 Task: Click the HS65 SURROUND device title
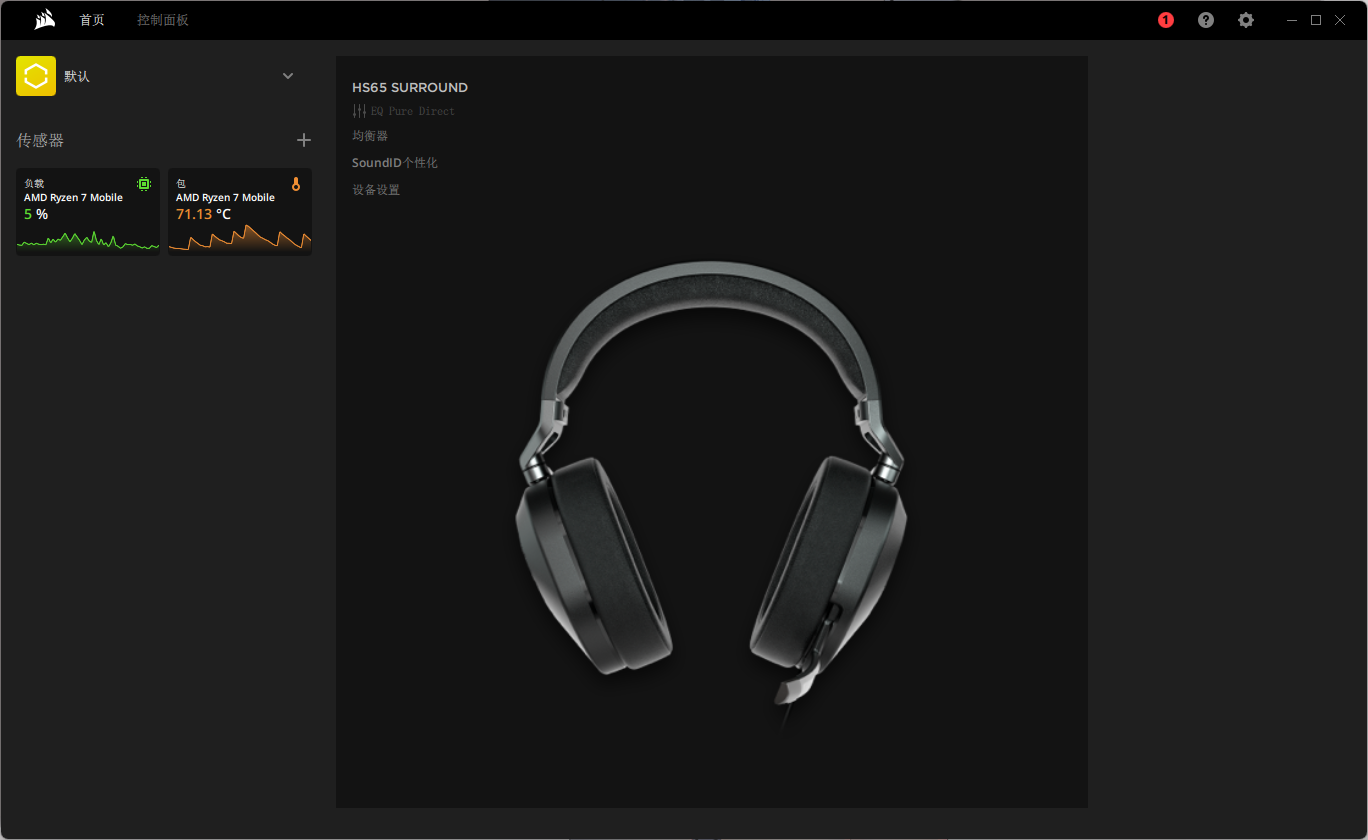pyautogui.click(x=410, y=88)
